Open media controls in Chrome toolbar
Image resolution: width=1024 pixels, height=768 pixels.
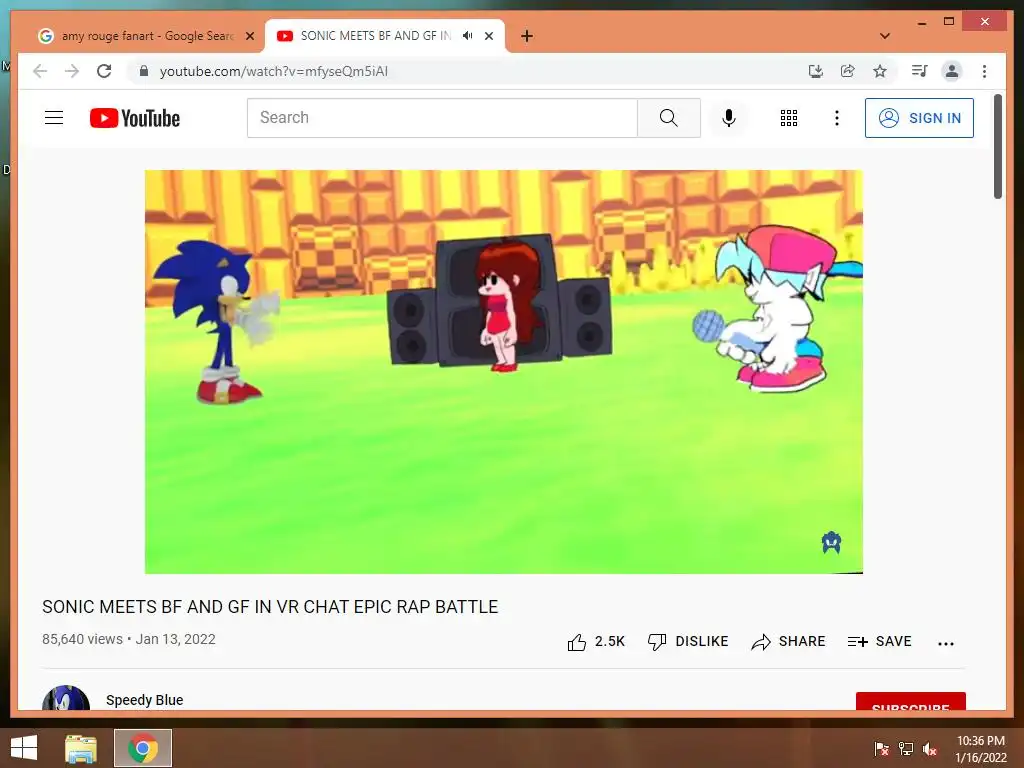(x=920, y=71)
